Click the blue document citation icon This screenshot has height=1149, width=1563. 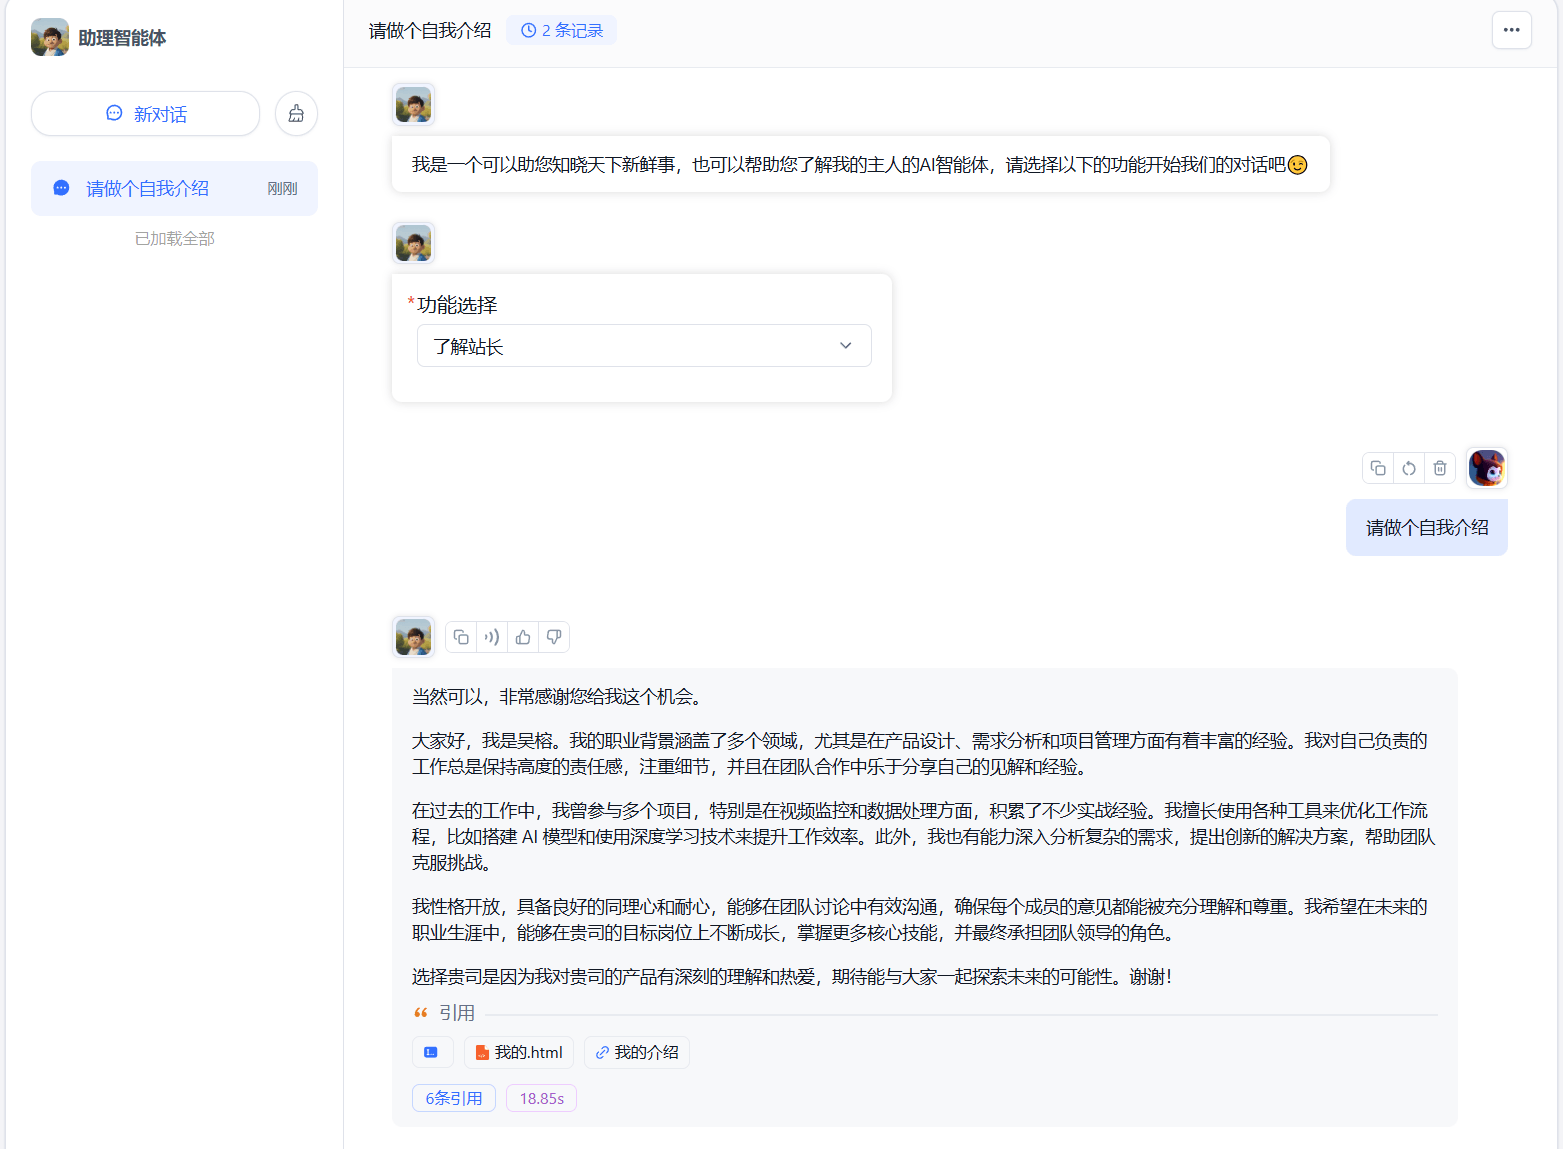(x=432, y=1052)
